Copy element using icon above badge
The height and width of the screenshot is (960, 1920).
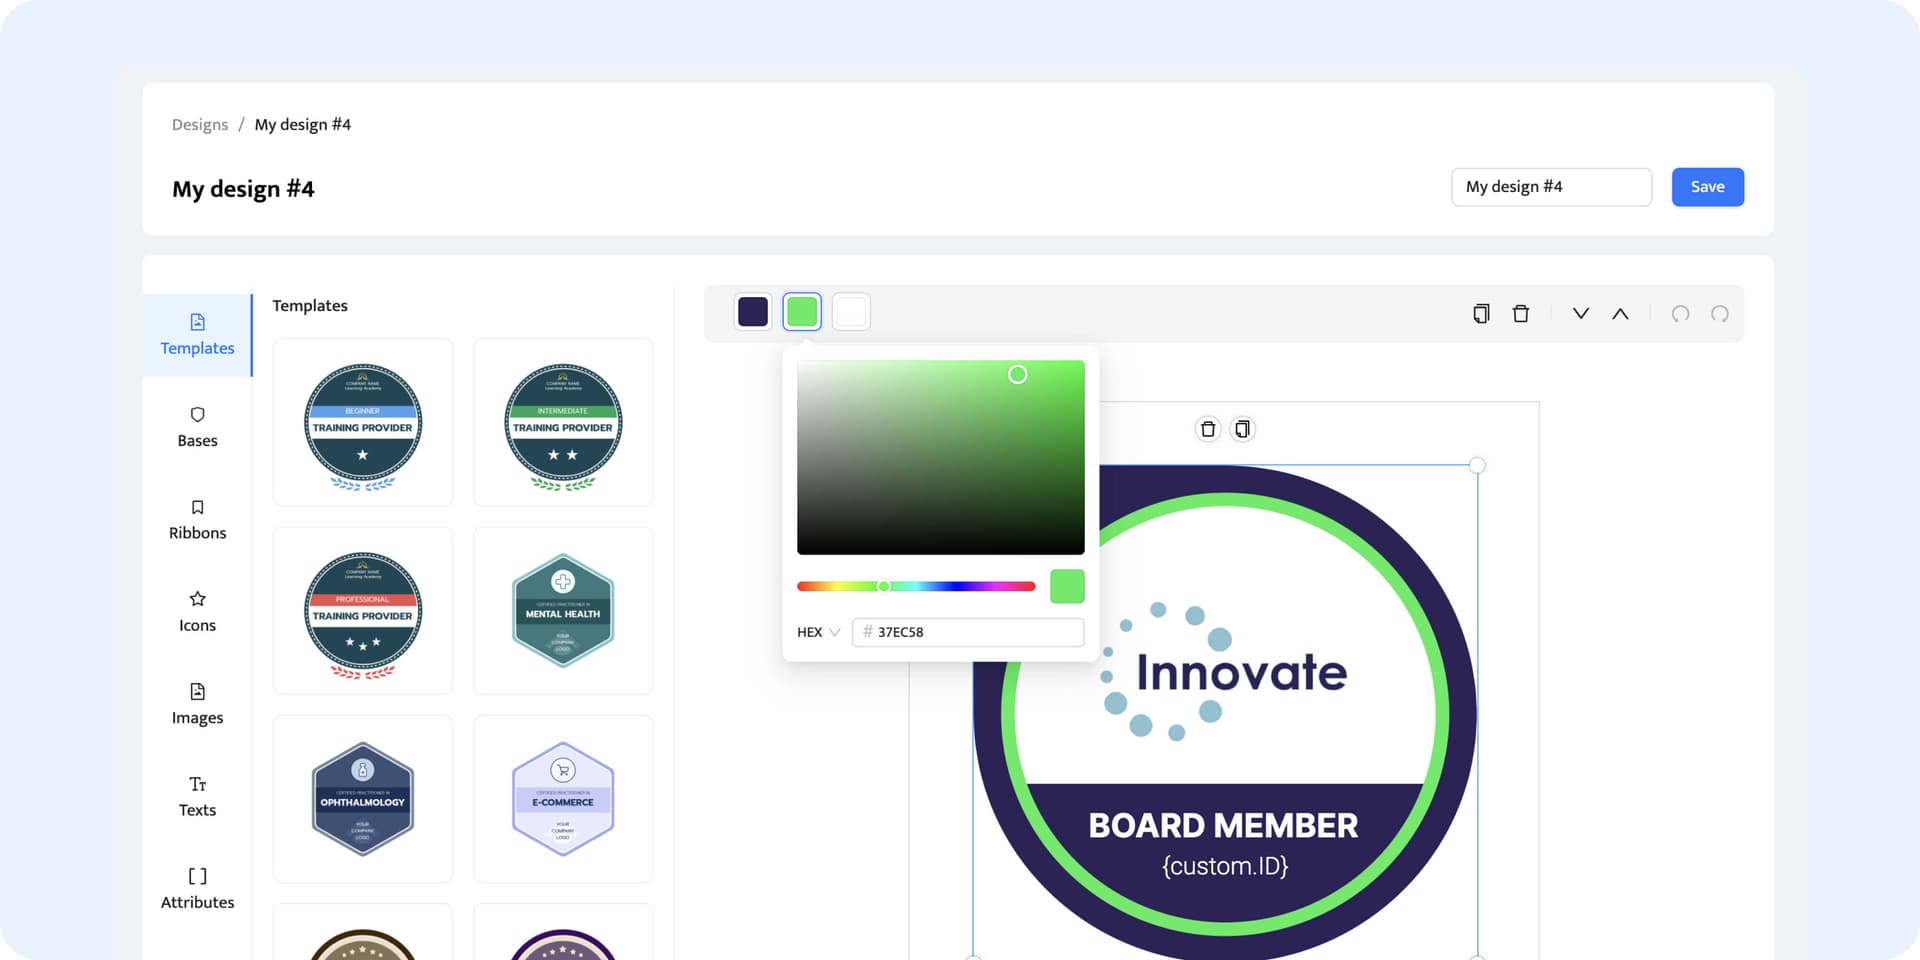1242,429
